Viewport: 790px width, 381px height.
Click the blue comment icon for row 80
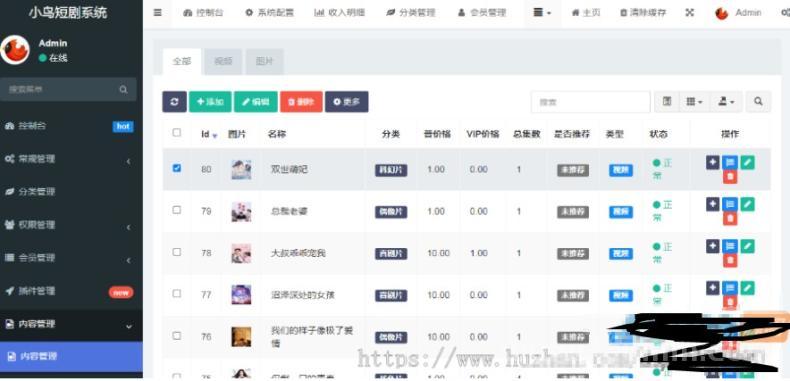click(x=730, y=162)
